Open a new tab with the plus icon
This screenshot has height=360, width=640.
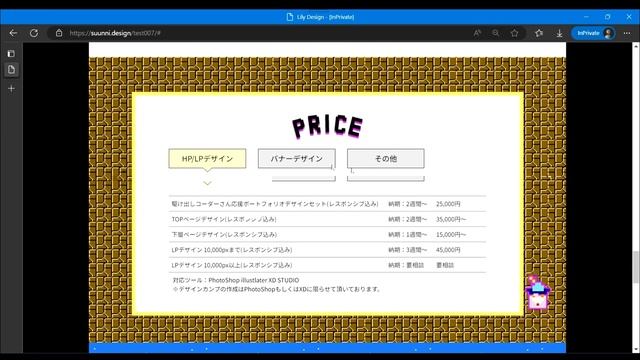coord(11,89)
